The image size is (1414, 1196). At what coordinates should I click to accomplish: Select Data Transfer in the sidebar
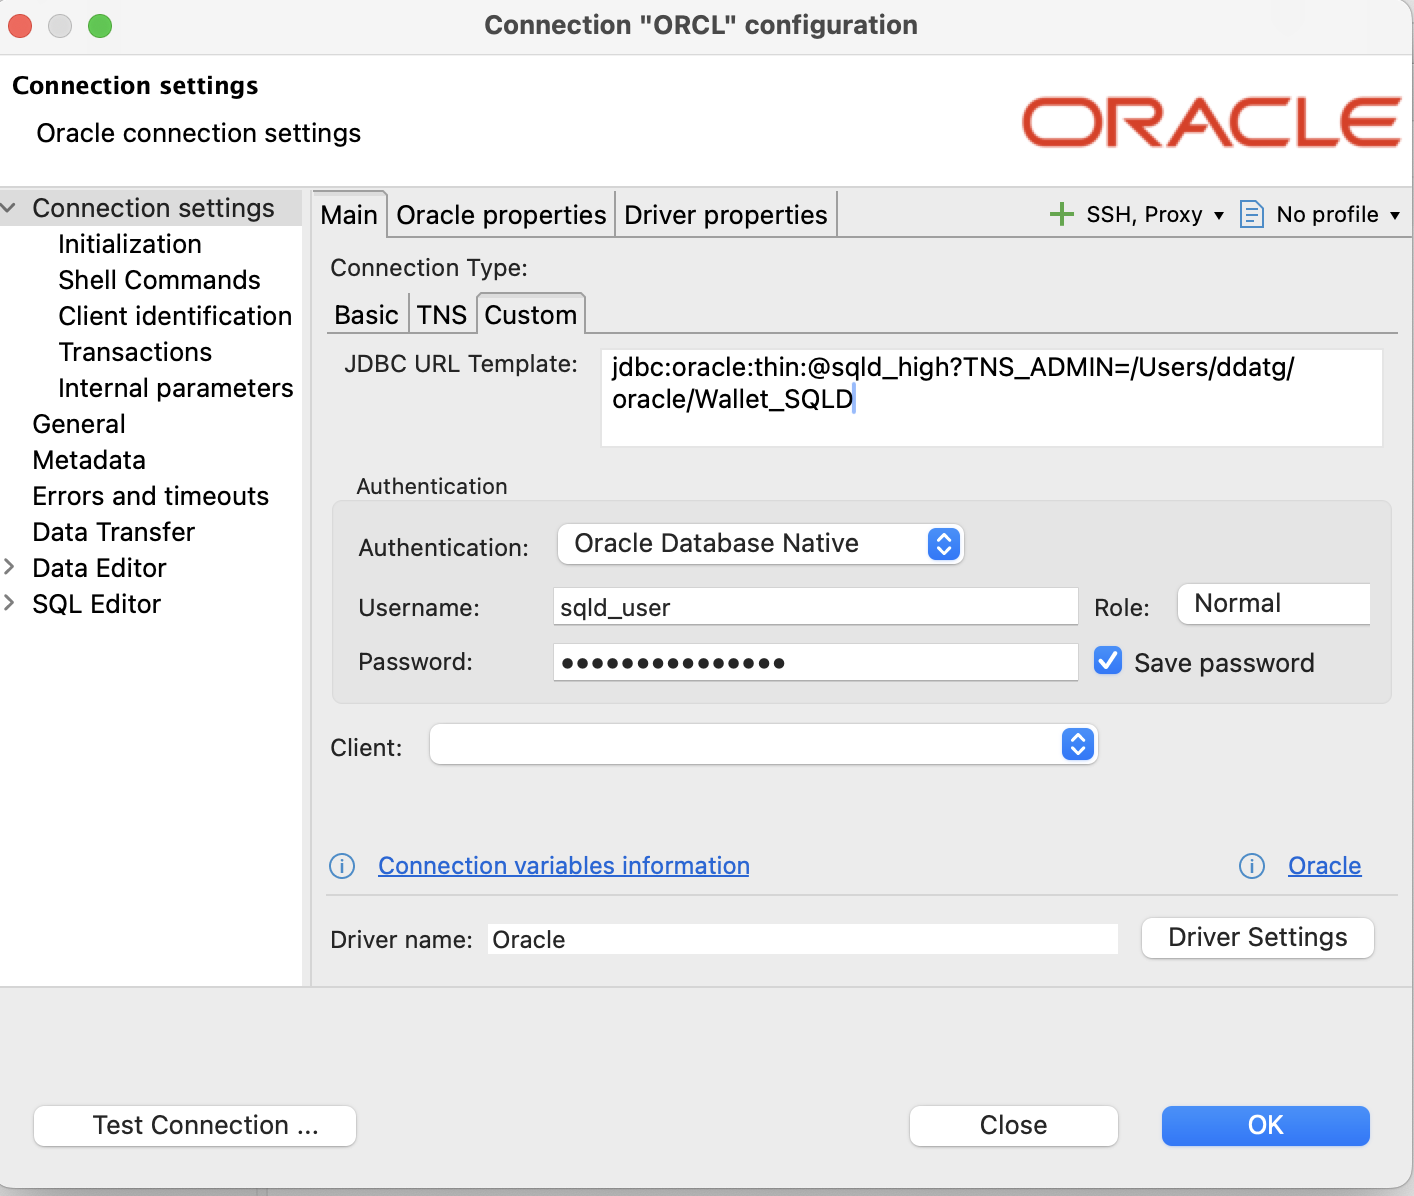114,532
